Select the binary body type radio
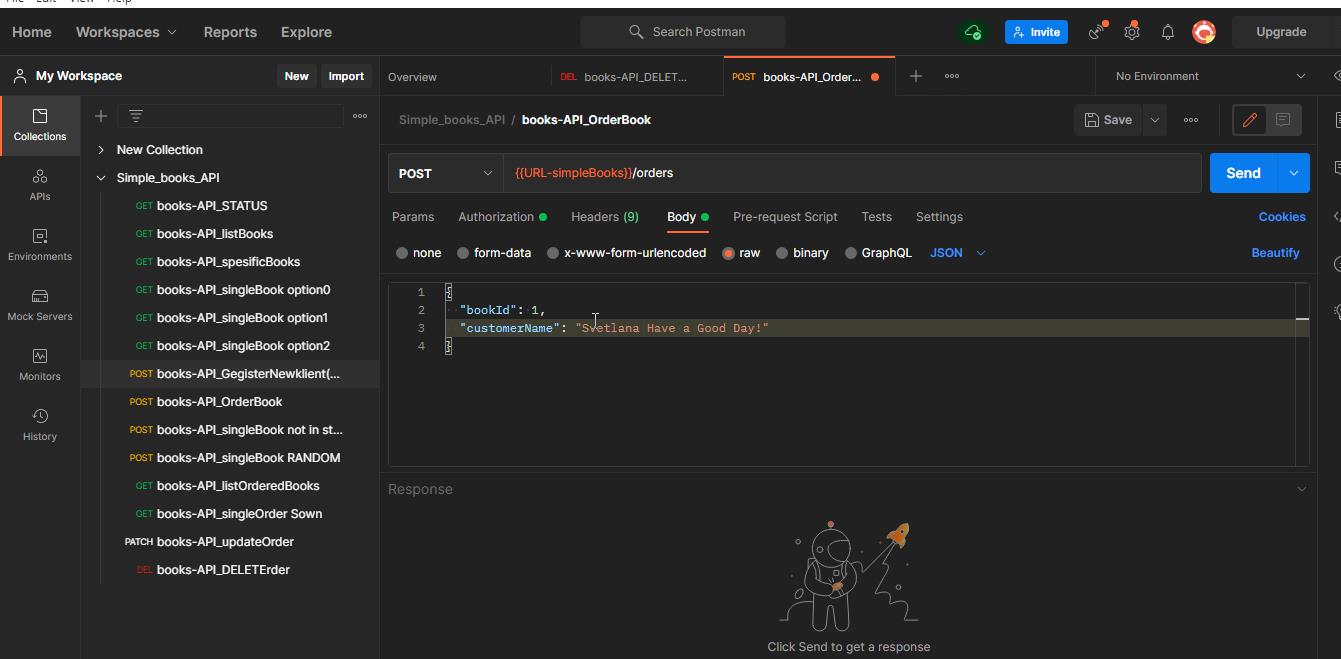1341x659 pixels. click(782, 253)
